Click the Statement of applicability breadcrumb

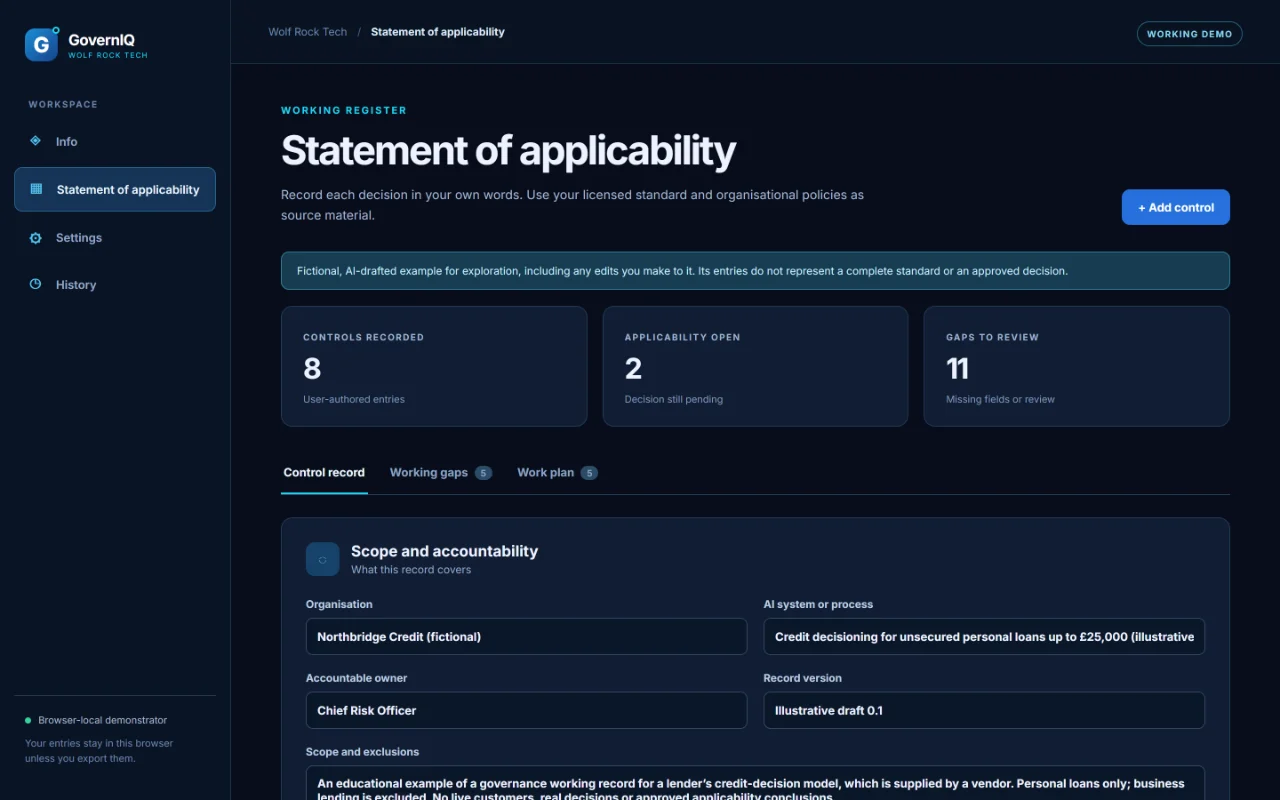(x=438, y=32)
